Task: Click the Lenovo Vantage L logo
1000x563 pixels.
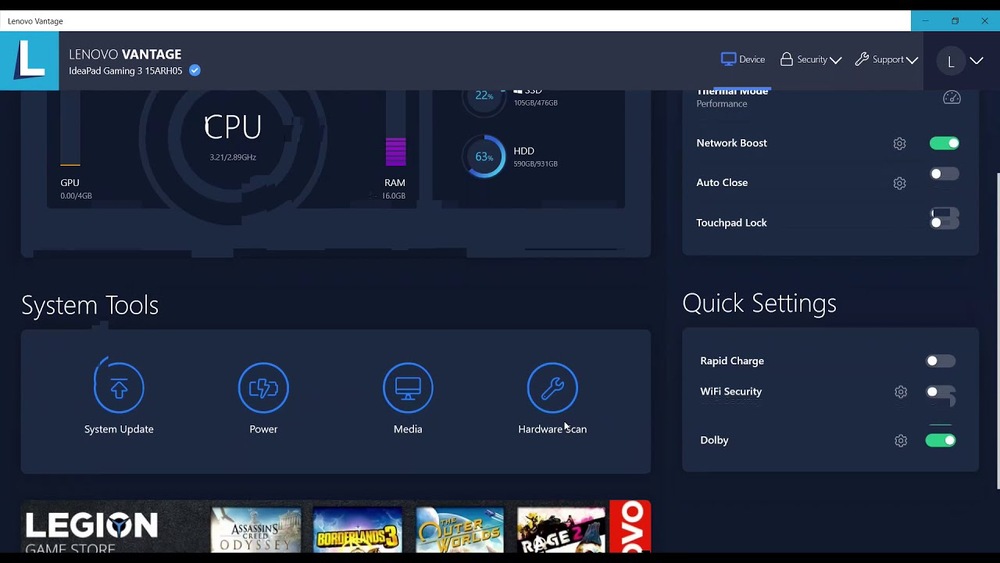Action: [29, 61]
